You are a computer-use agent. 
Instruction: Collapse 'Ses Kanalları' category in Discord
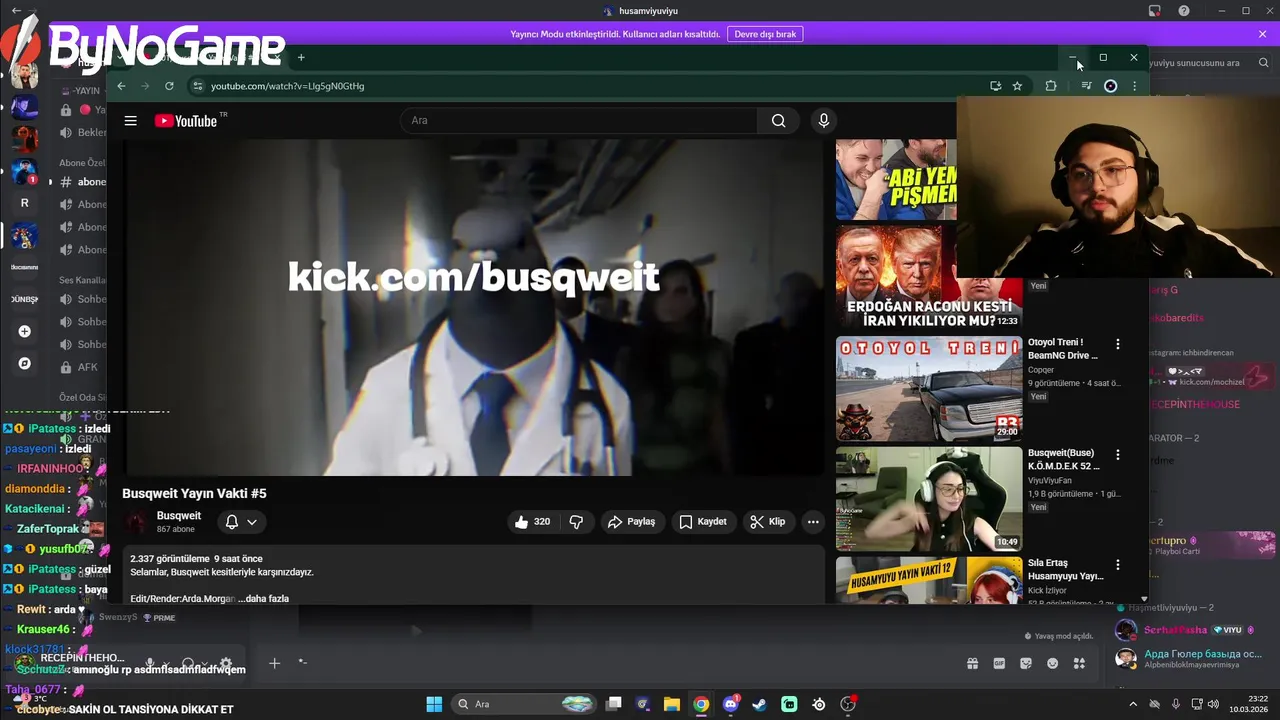click(x=82, y=280)
